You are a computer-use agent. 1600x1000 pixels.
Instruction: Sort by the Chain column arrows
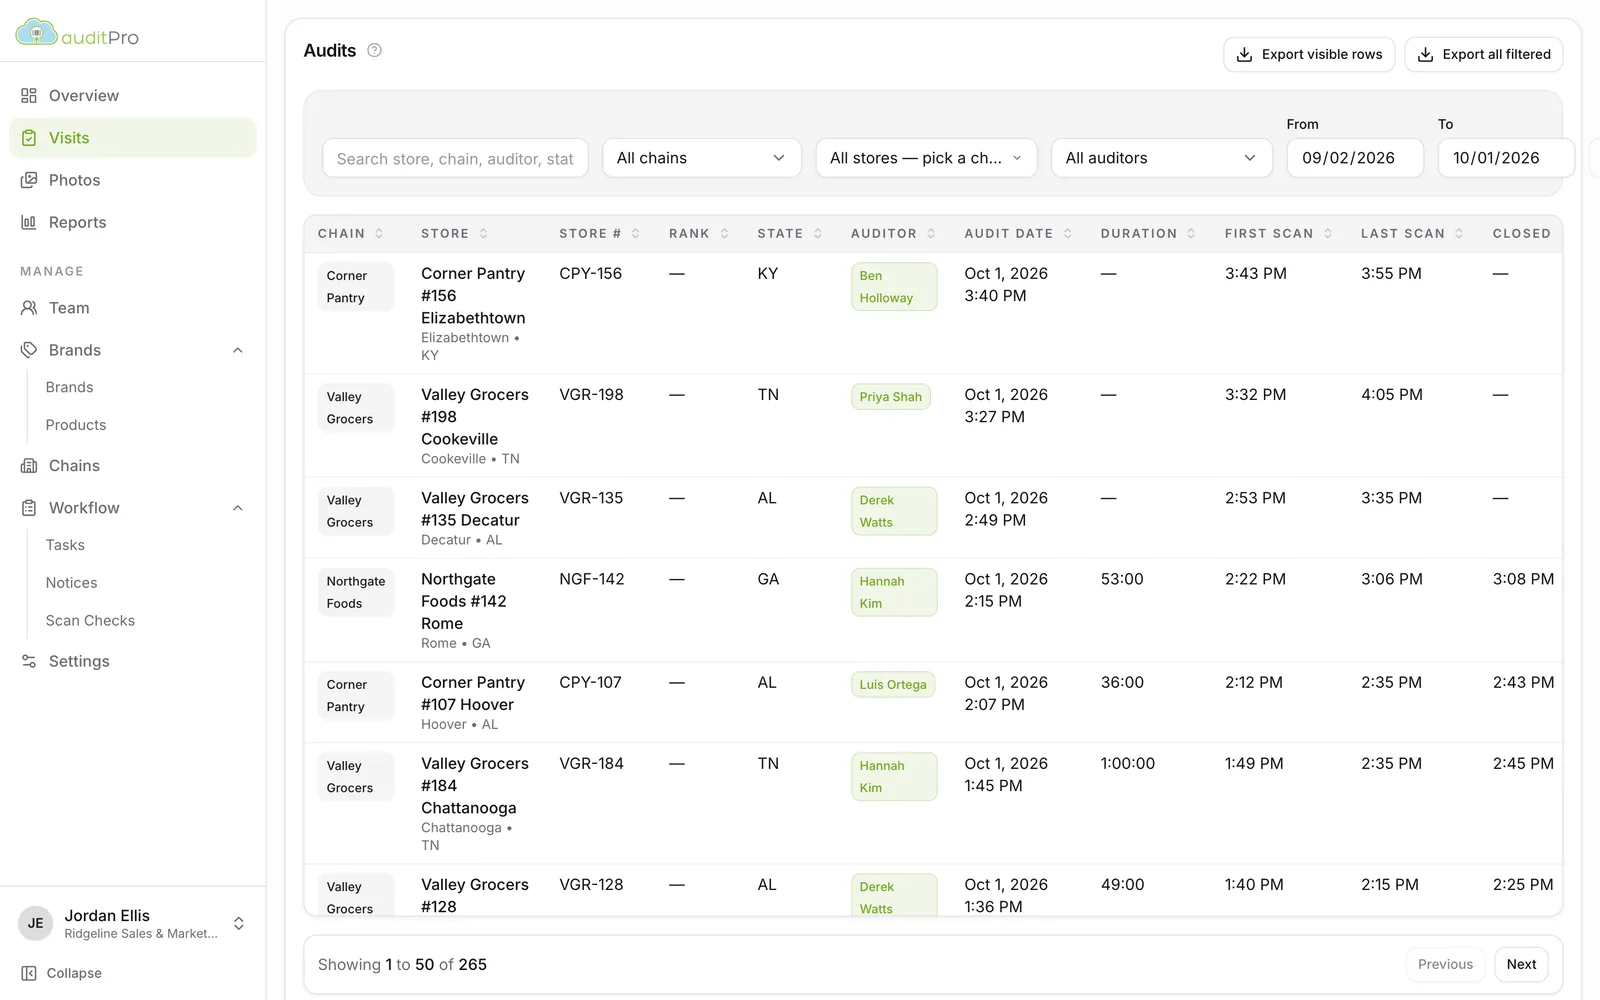pyautogui.click(x=379, y=233)
